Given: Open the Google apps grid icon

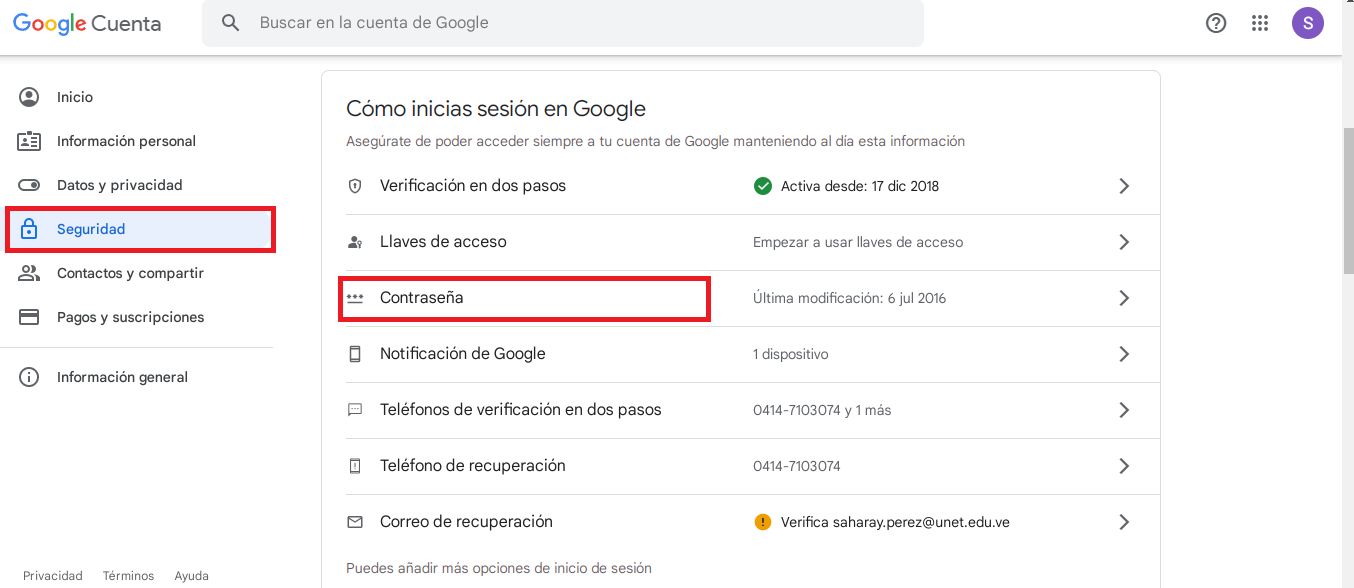Looking at the screenshot, I should point(1260,22).
